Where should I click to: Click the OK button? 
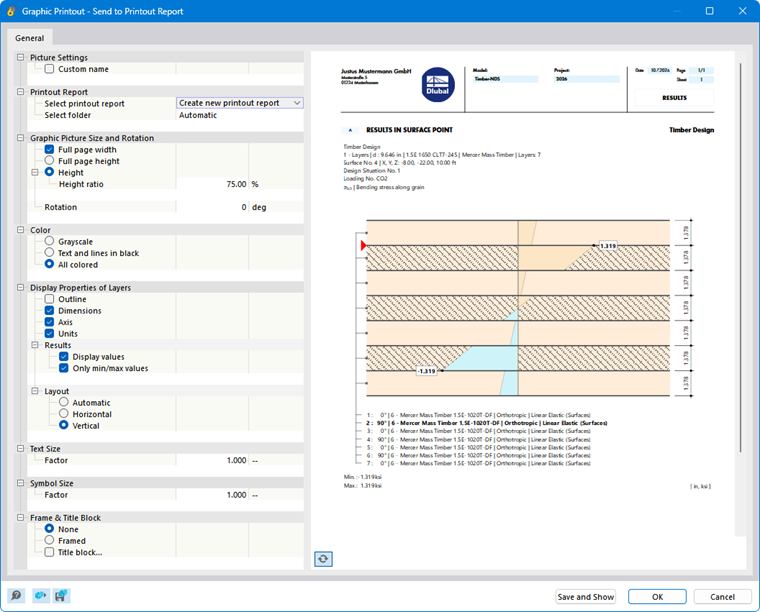[x=657, y=597]
